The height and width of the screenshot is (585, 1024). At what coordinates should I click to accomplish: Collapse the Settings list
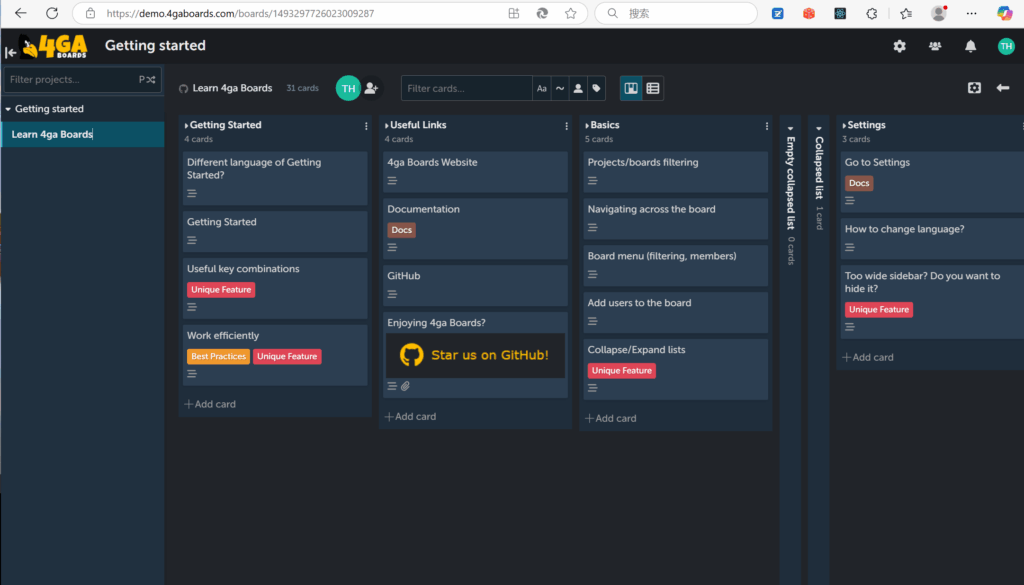tap(844, 125)
